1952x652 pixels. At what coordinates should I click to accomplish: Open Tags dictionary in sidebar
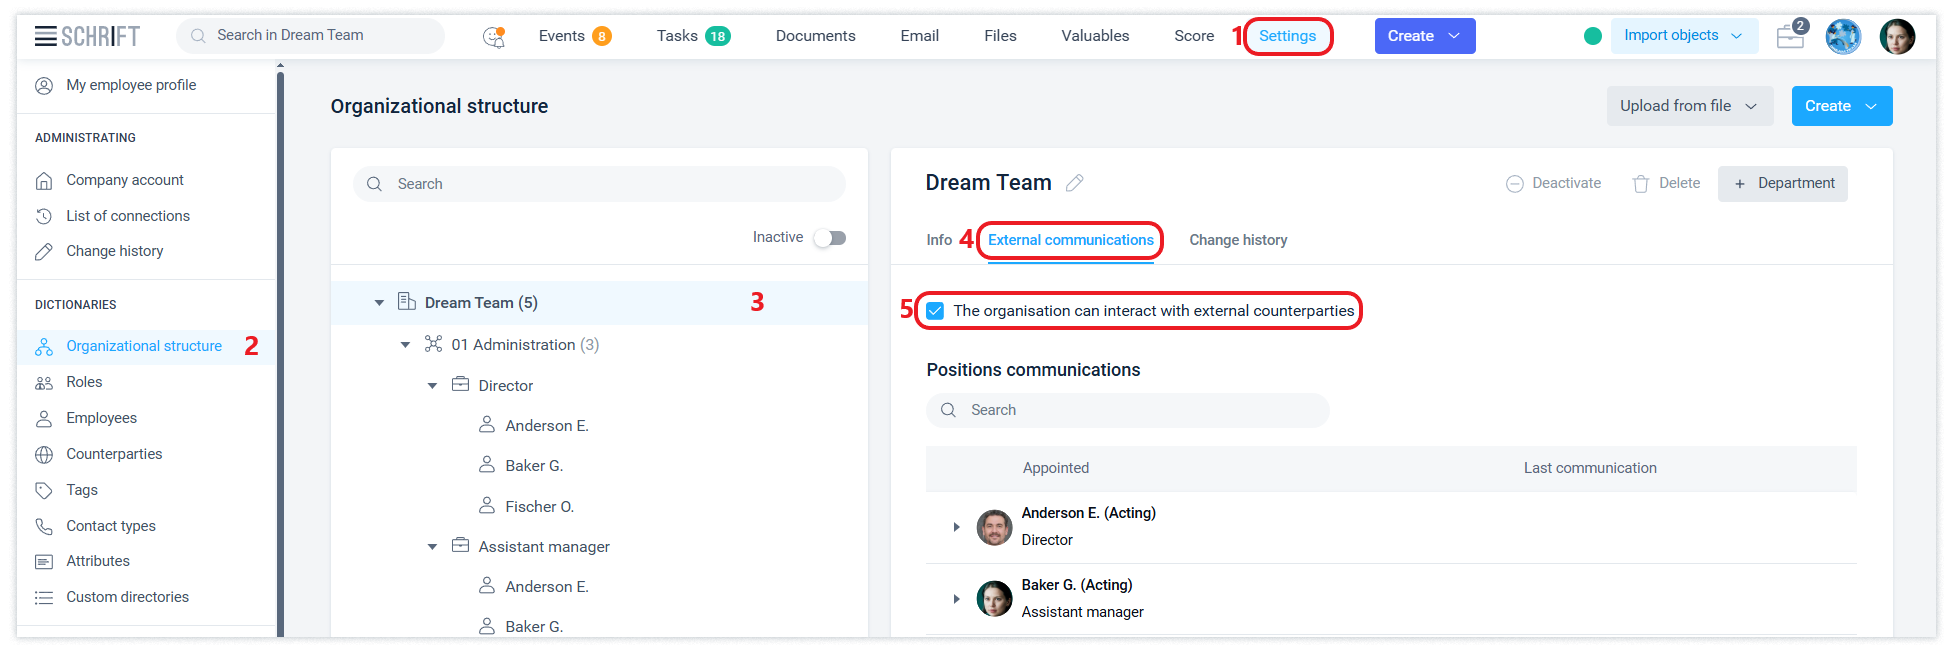coord(82,490)
